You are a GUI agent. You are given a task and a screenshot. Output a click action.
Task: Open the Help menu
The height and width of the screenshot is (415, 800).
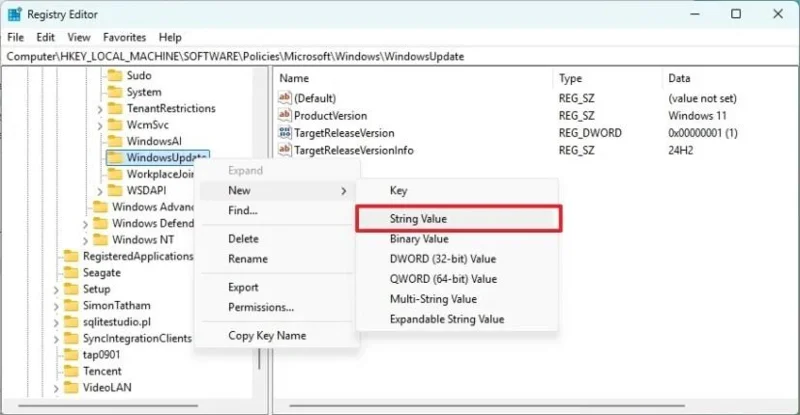[x=170, y=37]
